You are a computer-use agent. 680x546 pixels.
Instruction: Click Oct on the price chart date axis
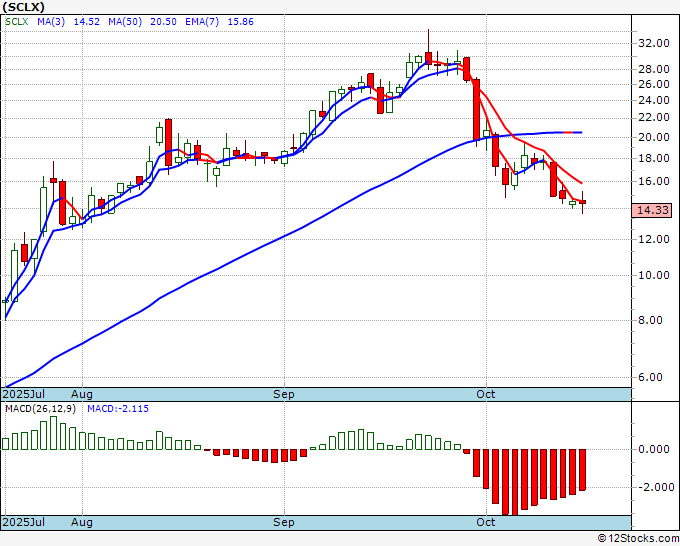point(486,394)
